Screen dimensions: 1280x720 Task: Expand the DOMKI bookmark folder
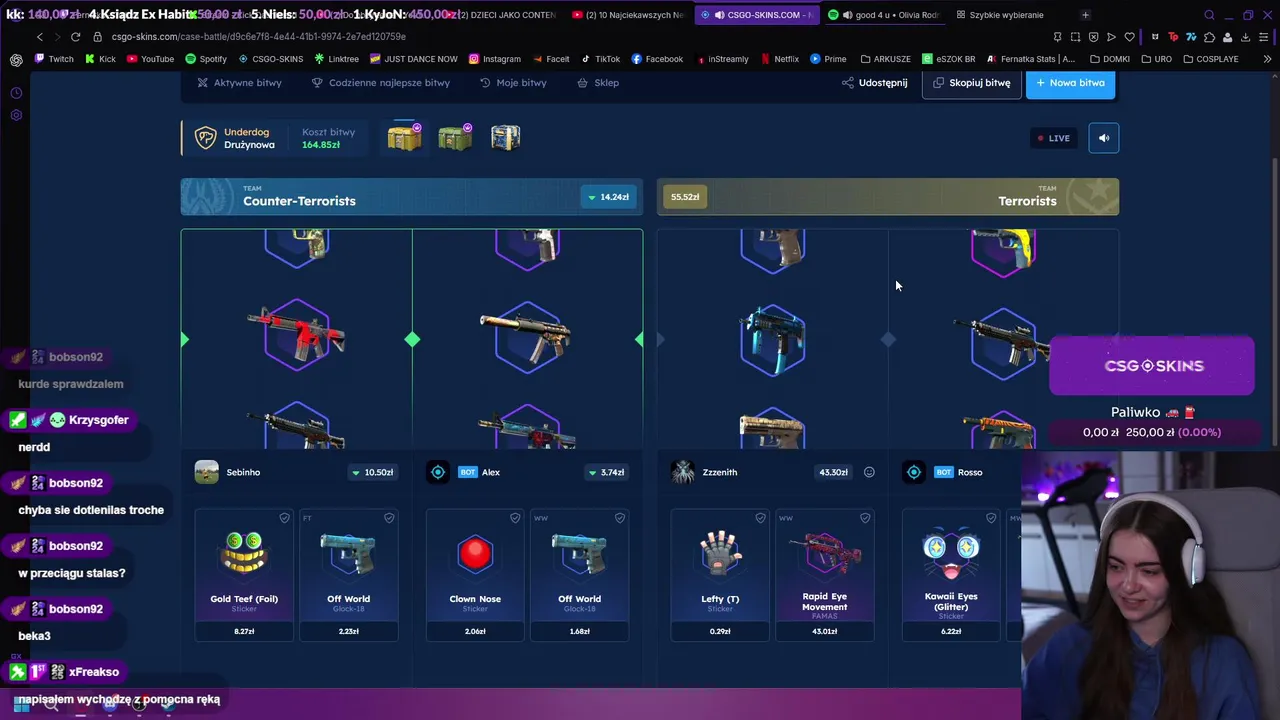click(1108, 59)
